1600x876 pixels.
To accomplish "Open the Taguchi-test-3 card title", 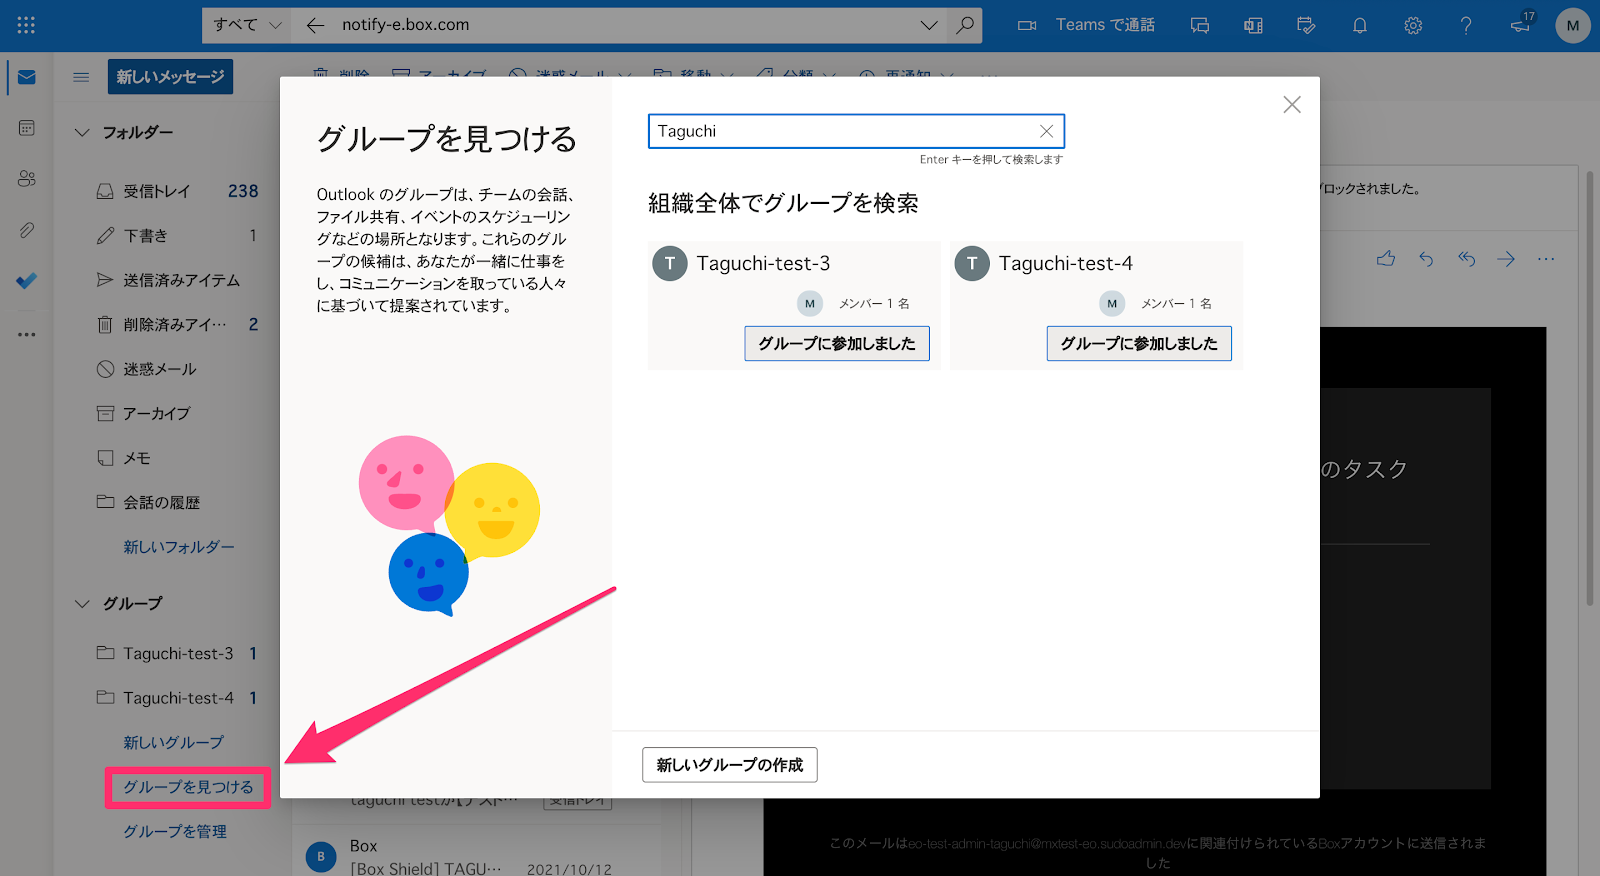I will (x=763, y=263).
